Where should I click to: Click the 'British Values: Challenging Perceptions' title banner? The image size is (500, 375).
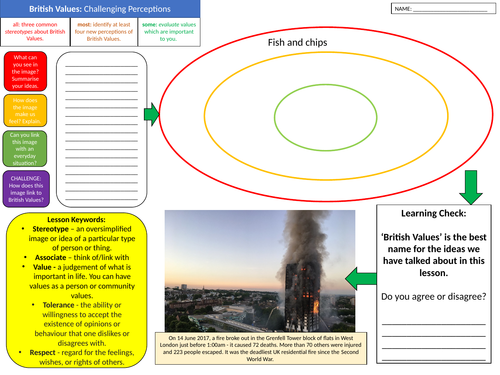tap(100, 9)
